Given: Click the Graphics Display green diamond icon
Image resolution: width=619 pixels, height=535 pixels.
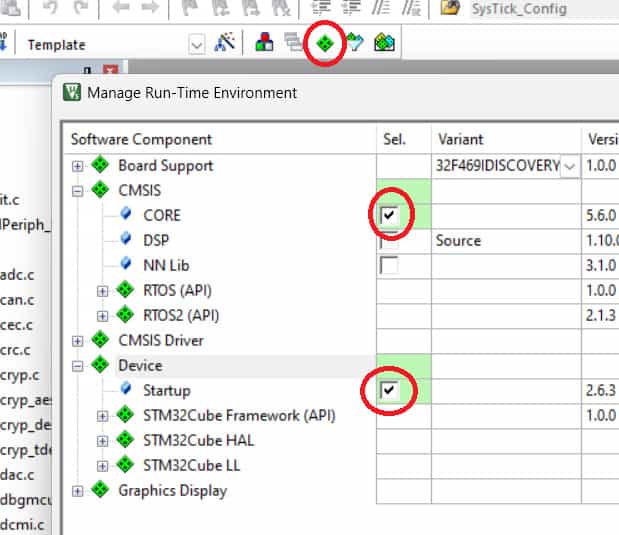Looking at the screenshot, I should (100, 490).
